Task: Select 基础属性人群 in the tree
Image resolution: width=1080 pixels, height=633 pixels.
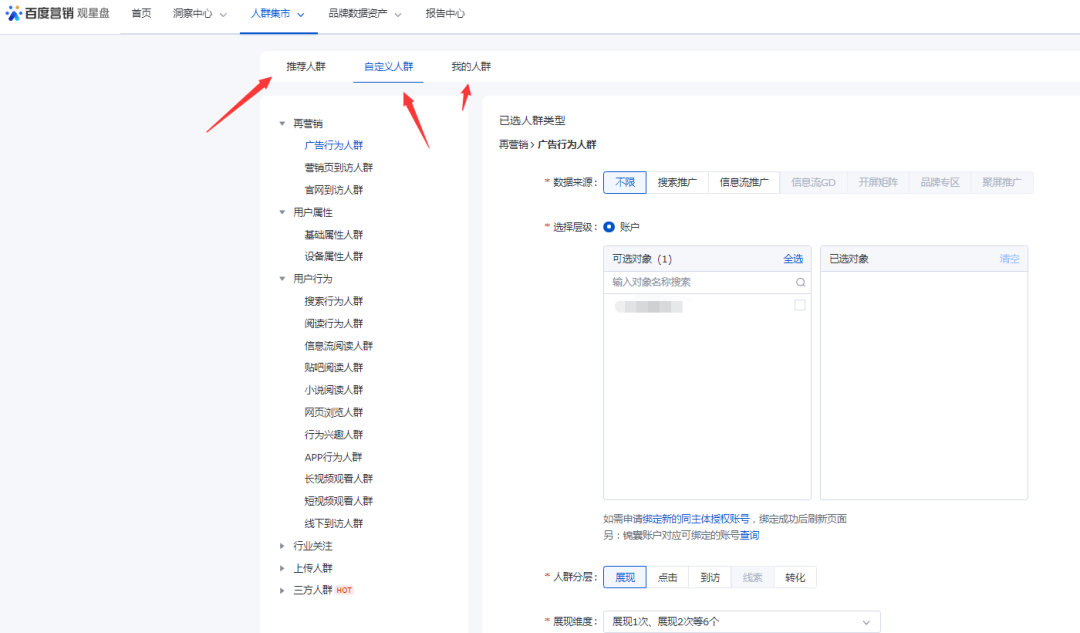Action: [333, 235]
